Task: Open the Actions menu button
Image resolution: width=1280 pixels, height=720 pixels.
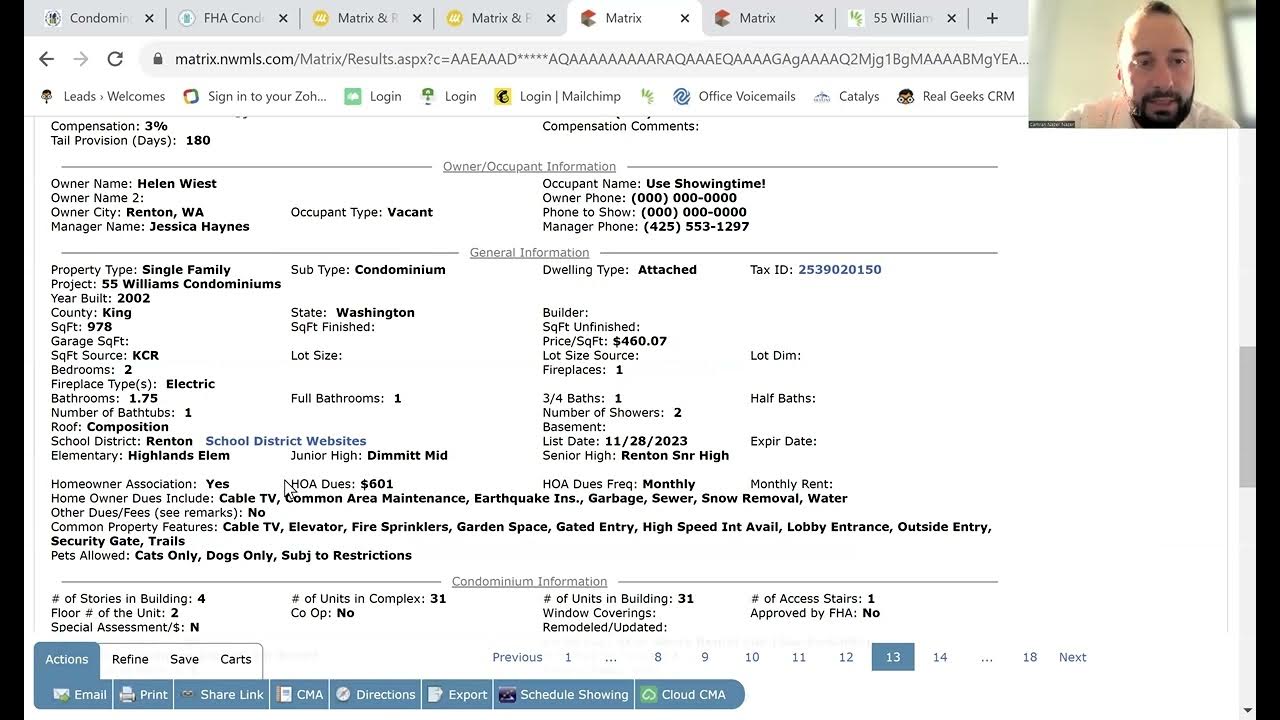Action: click(x=67, y=659)
